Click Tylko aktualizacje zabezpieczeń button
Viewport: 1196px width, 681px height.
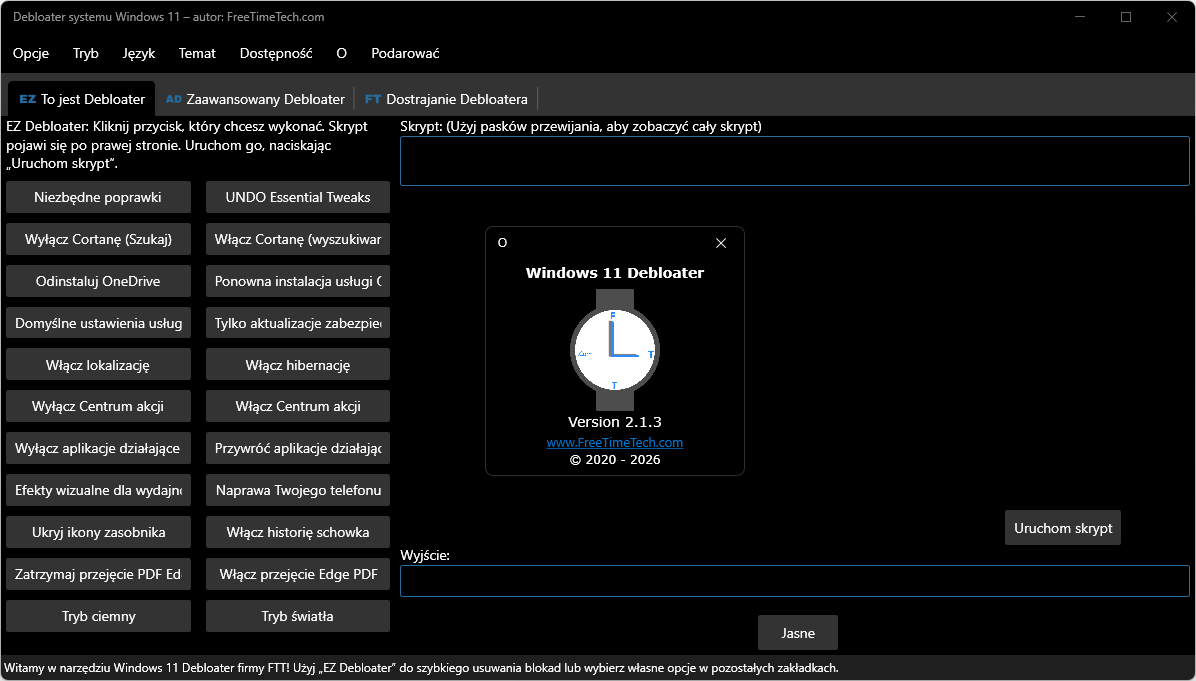coord(297,323)
